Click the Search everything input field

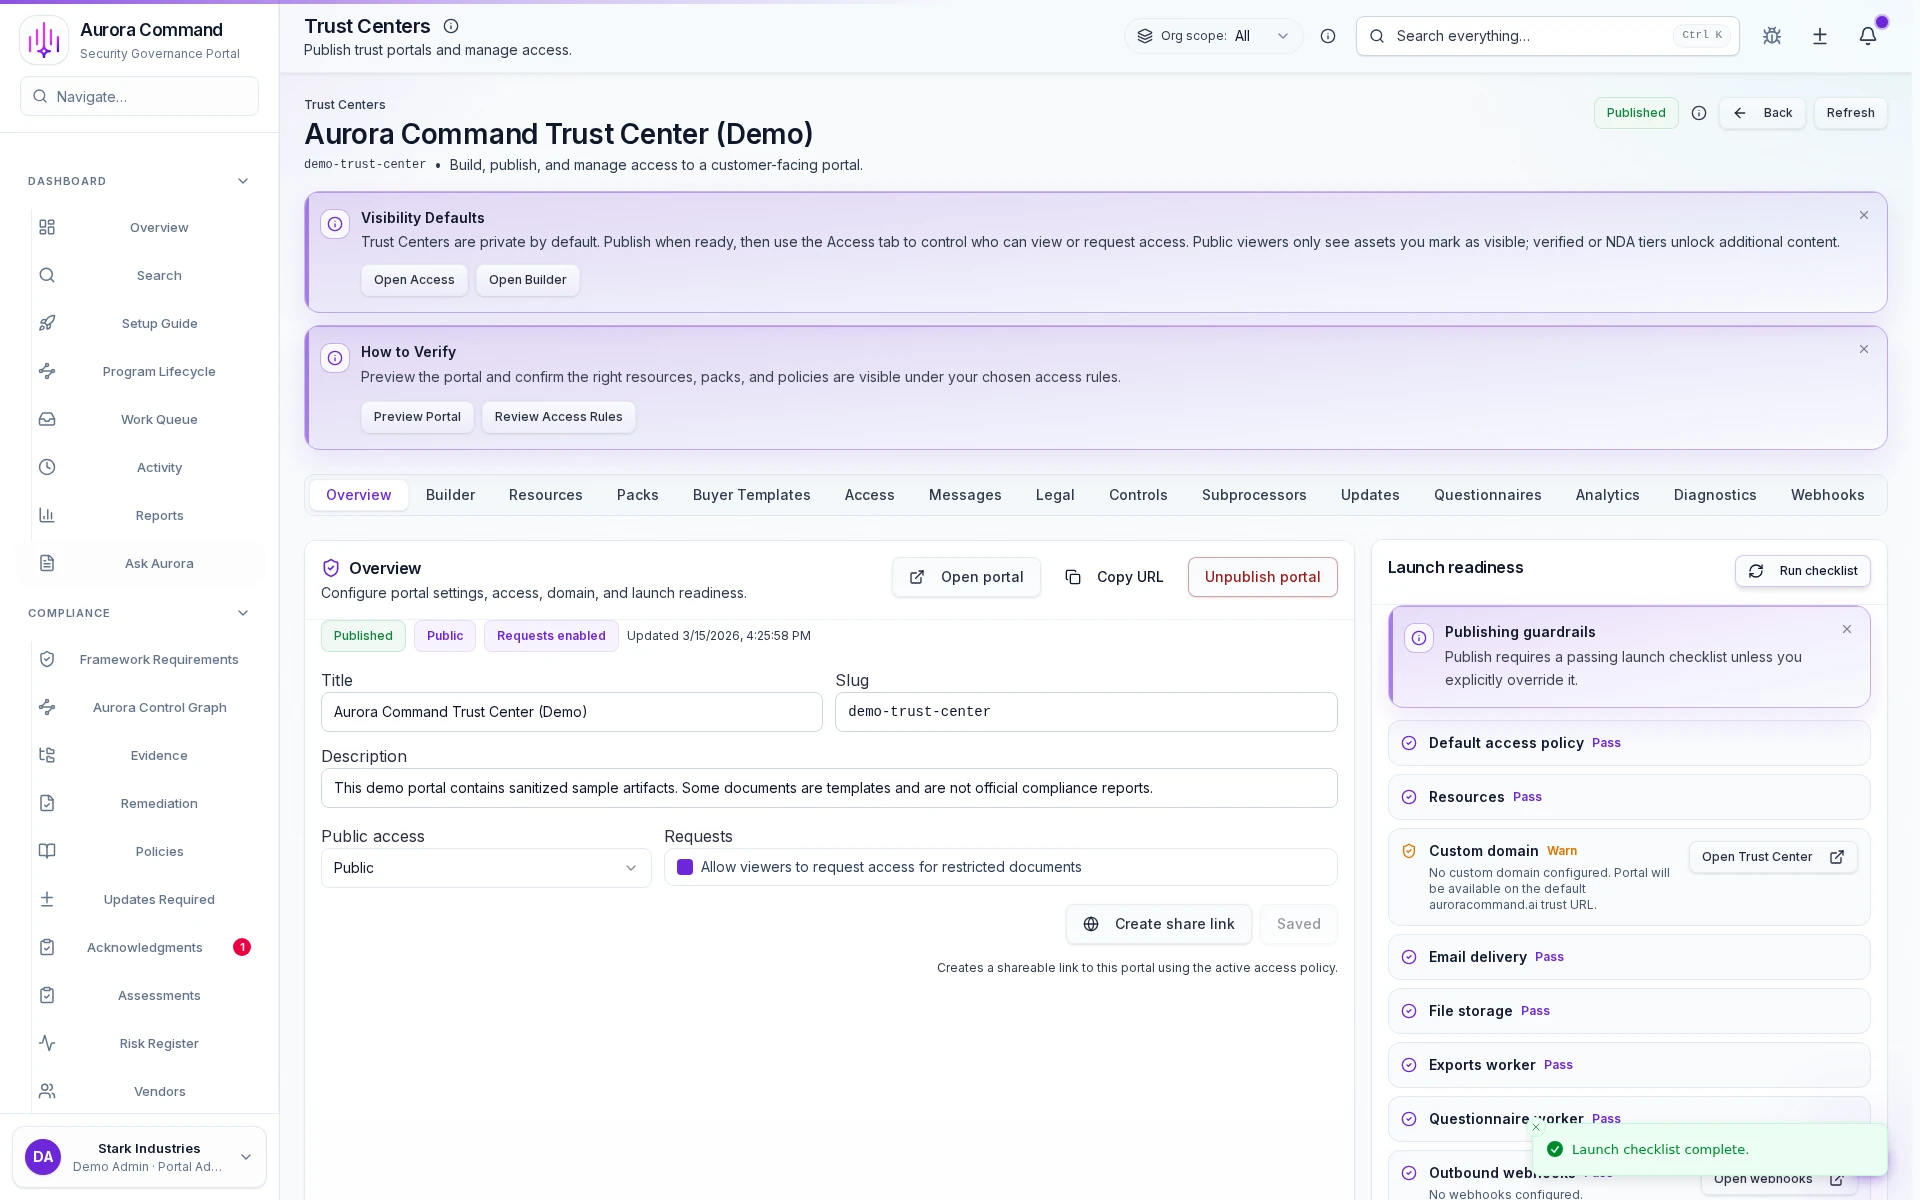click(1530, 36)
